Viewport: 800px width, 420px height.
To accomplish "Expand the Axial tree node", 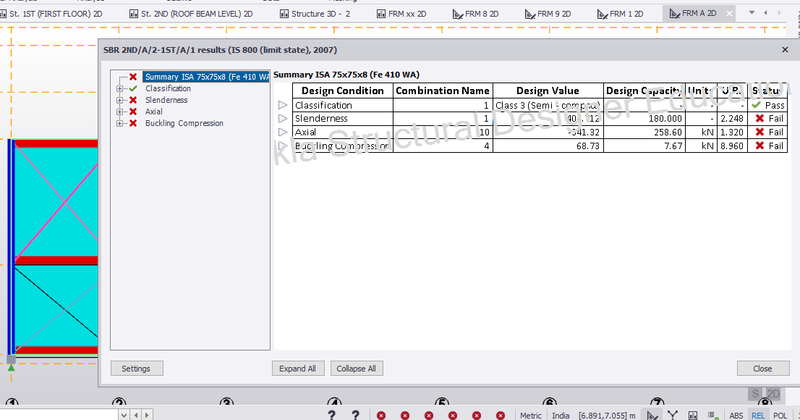I will (x=119, y=111).
